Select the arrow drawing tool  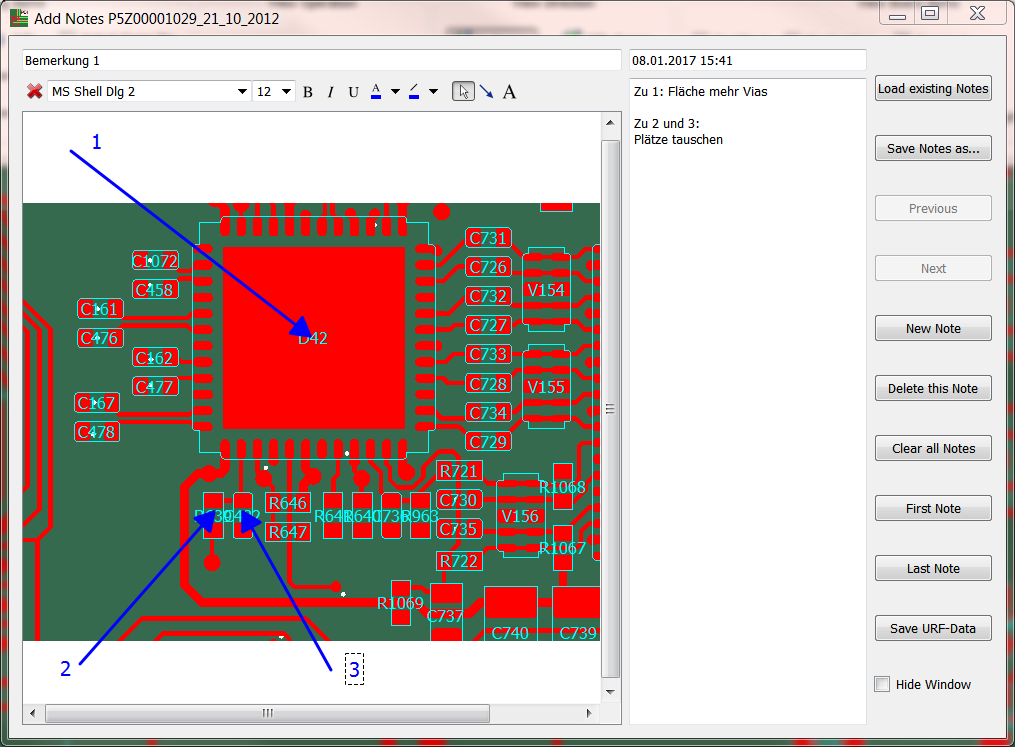tap(486, 92)
